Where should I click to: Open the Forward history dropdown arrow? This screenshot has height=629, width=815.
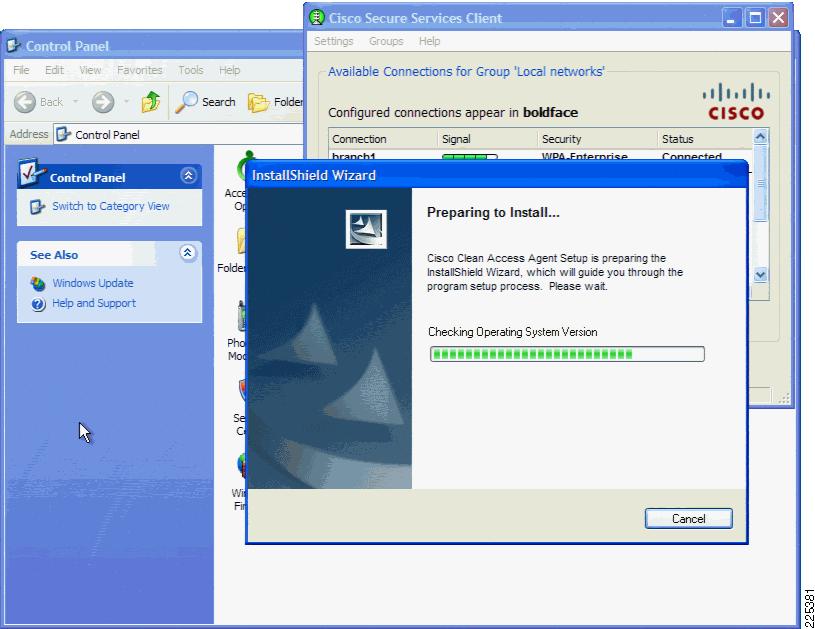(x=126, y=102)
